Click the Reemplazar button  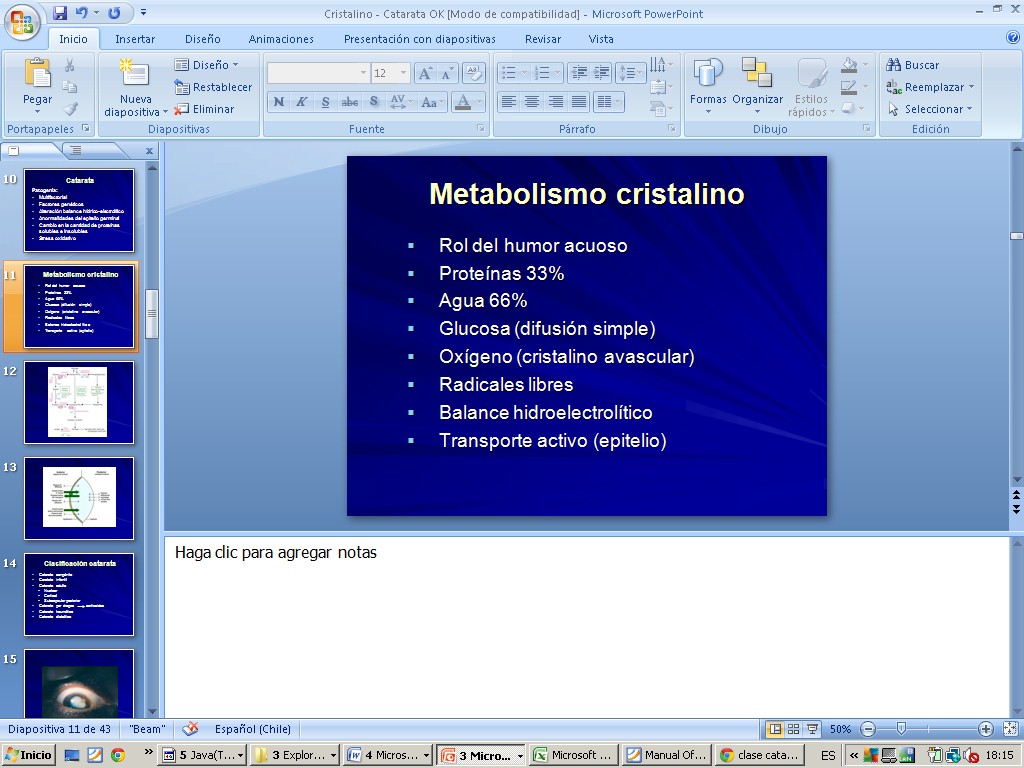coord(929,87)
